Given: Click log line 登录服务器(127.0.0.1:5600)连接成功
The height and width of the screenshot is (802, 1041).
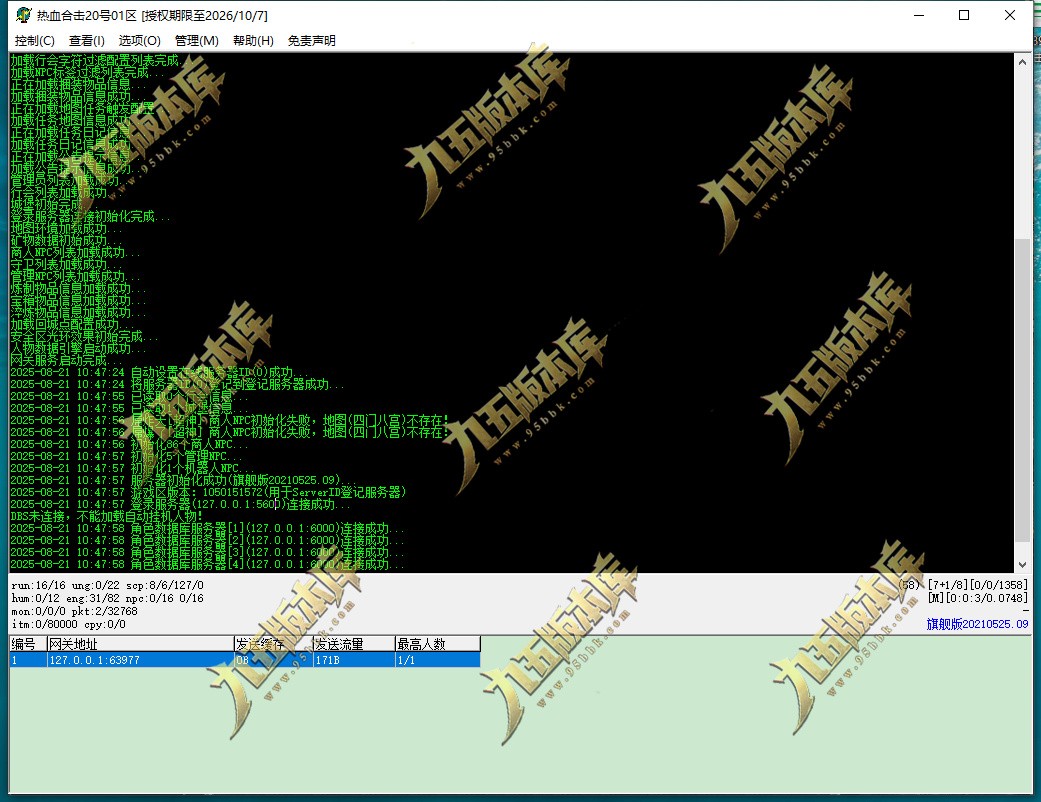Looking at the screenshot, I should coord(180,504).
